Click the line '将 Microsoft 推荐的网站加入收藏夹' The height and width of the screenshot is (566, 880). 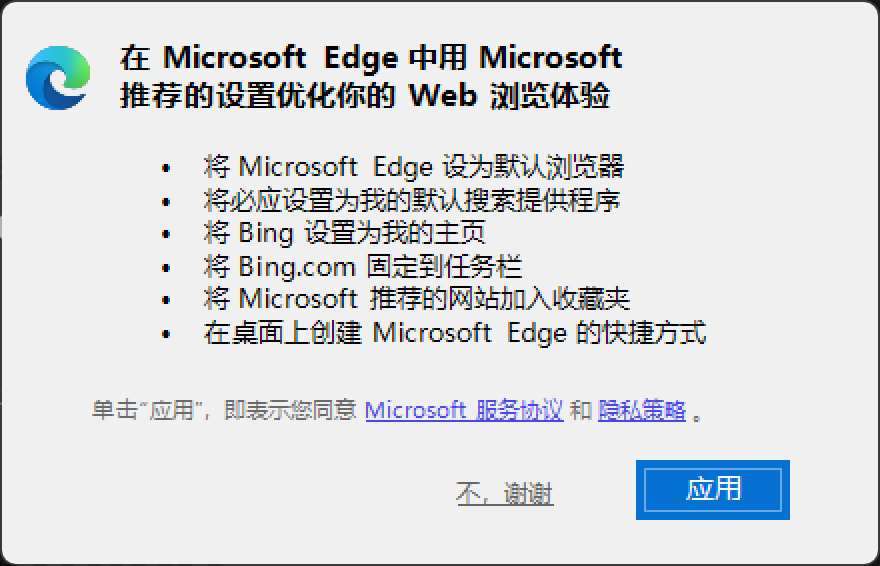pos(416,298)
